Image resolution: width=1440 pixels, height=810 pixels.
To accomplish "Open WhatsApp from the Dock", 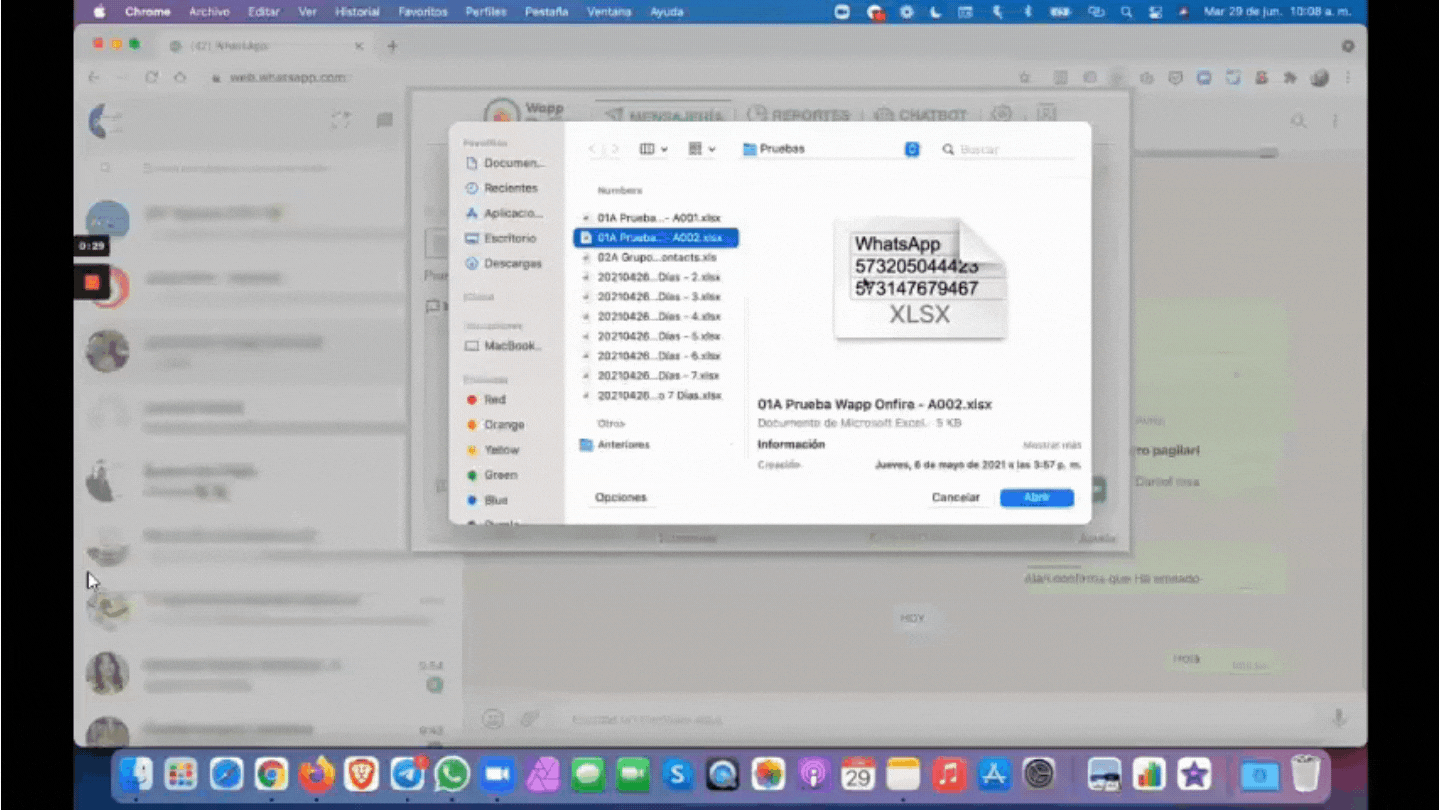I will 452,774.
